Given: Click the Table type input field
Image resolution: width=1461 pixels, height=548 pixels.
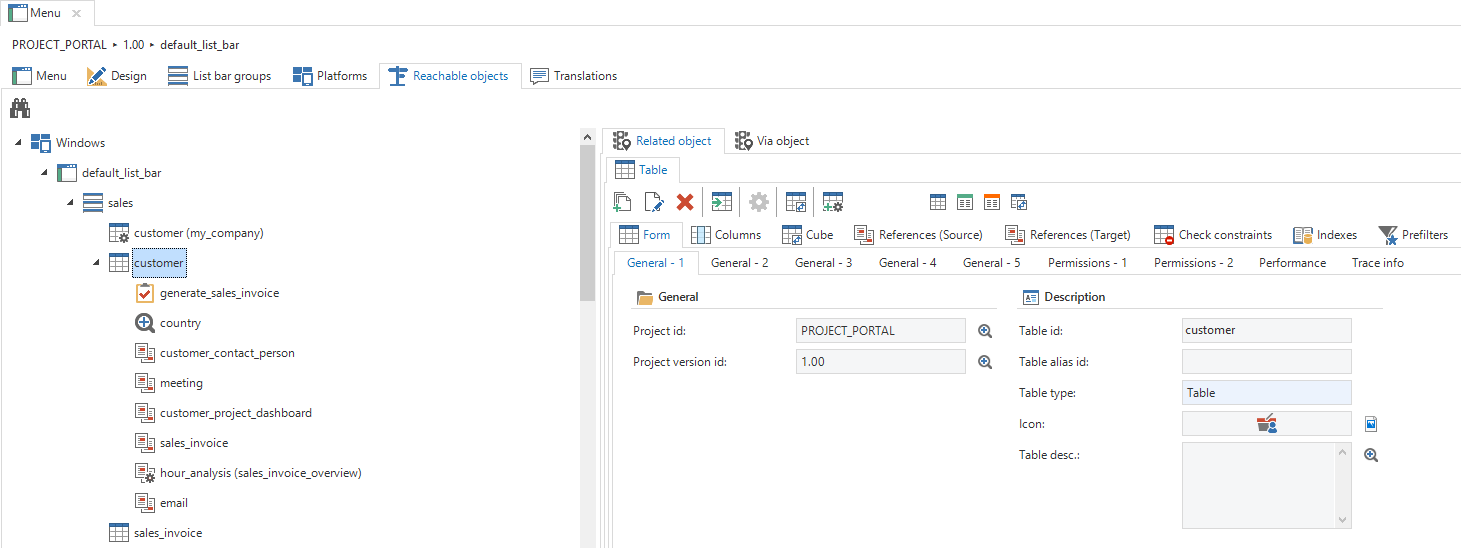Looking at the screenshot, I should (x=1266, y=393).
